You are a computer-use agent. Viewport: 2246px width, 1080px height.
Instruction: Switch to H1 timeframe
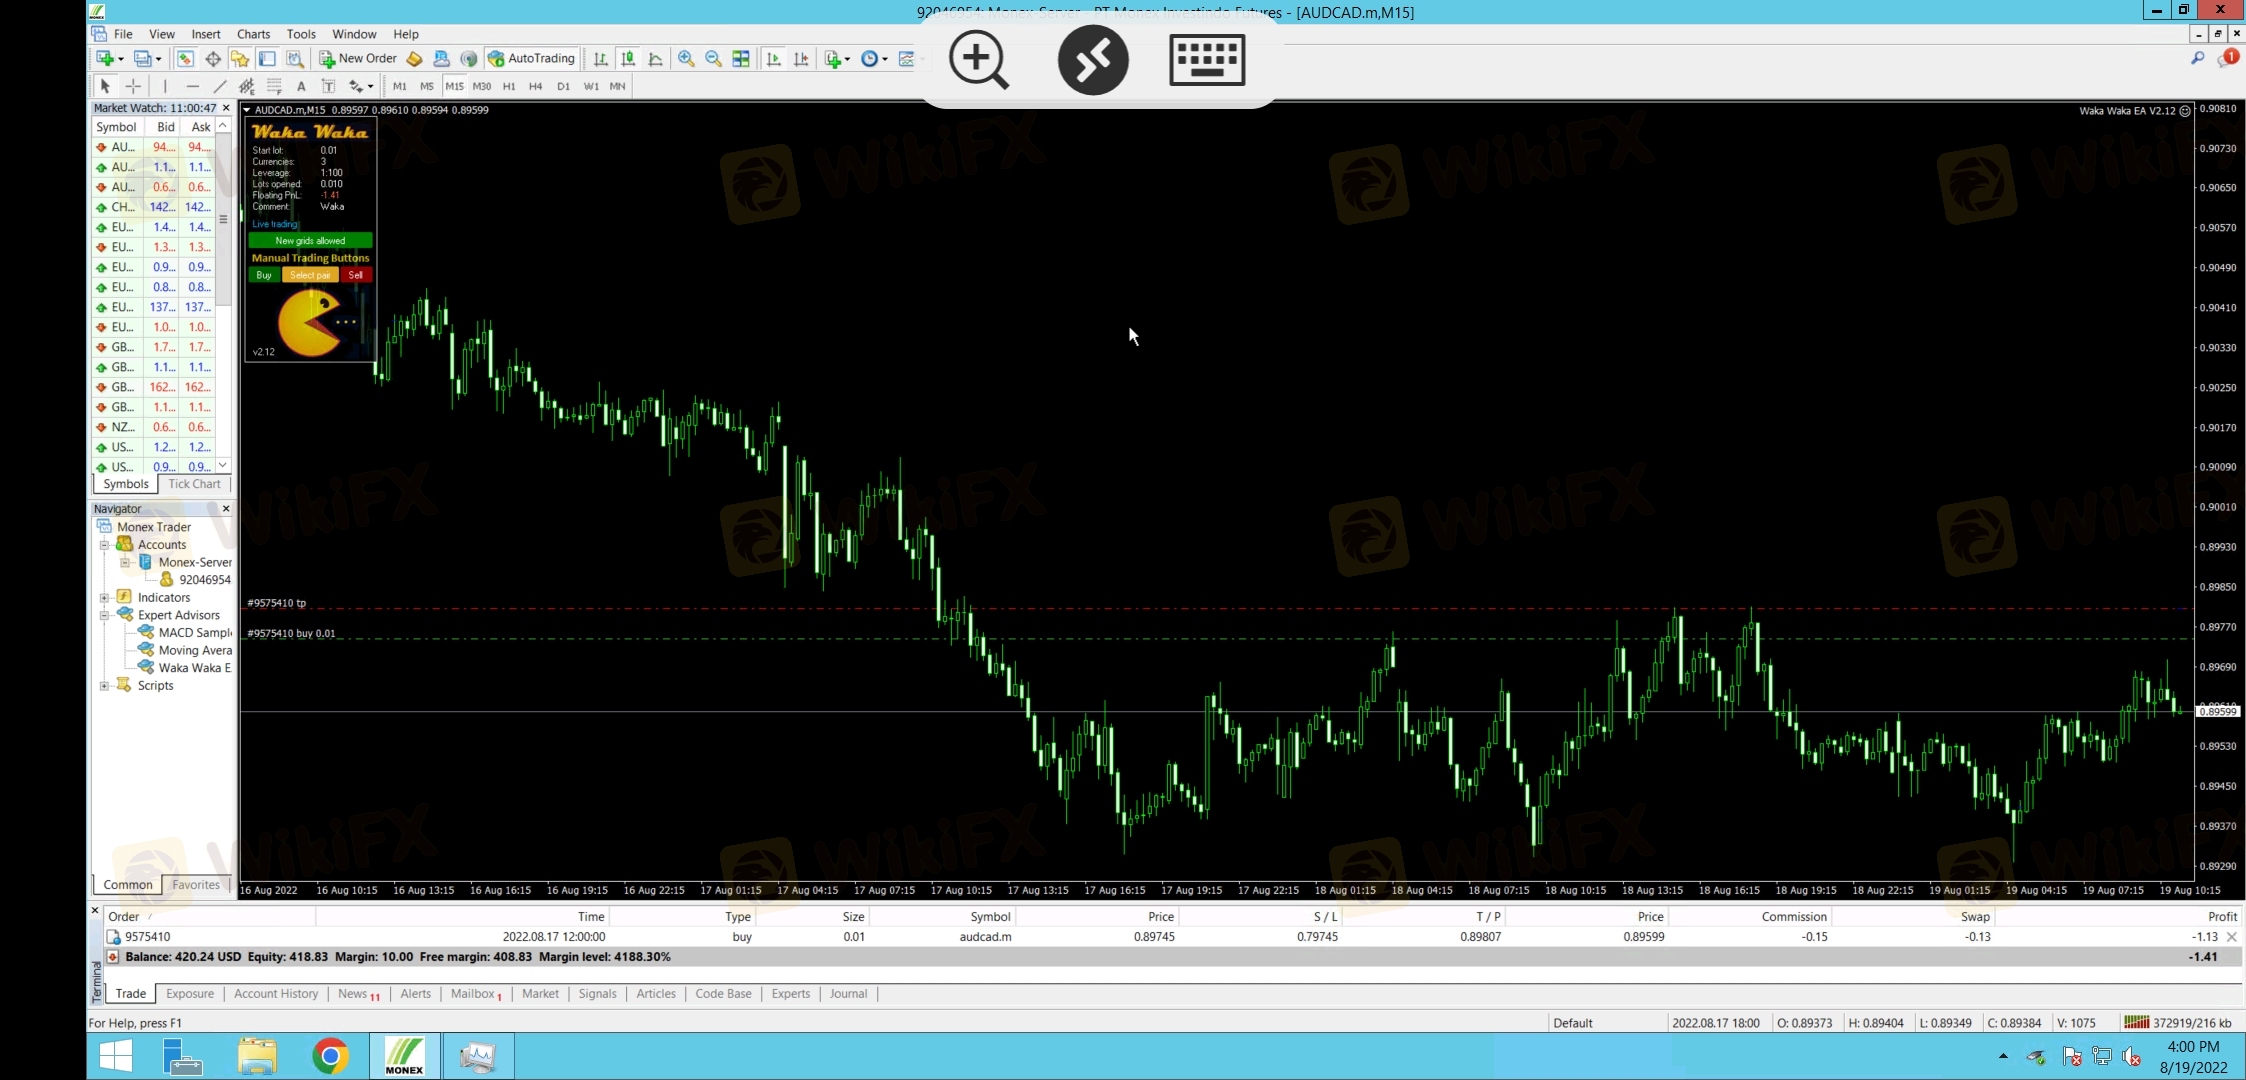pos(509,86)
